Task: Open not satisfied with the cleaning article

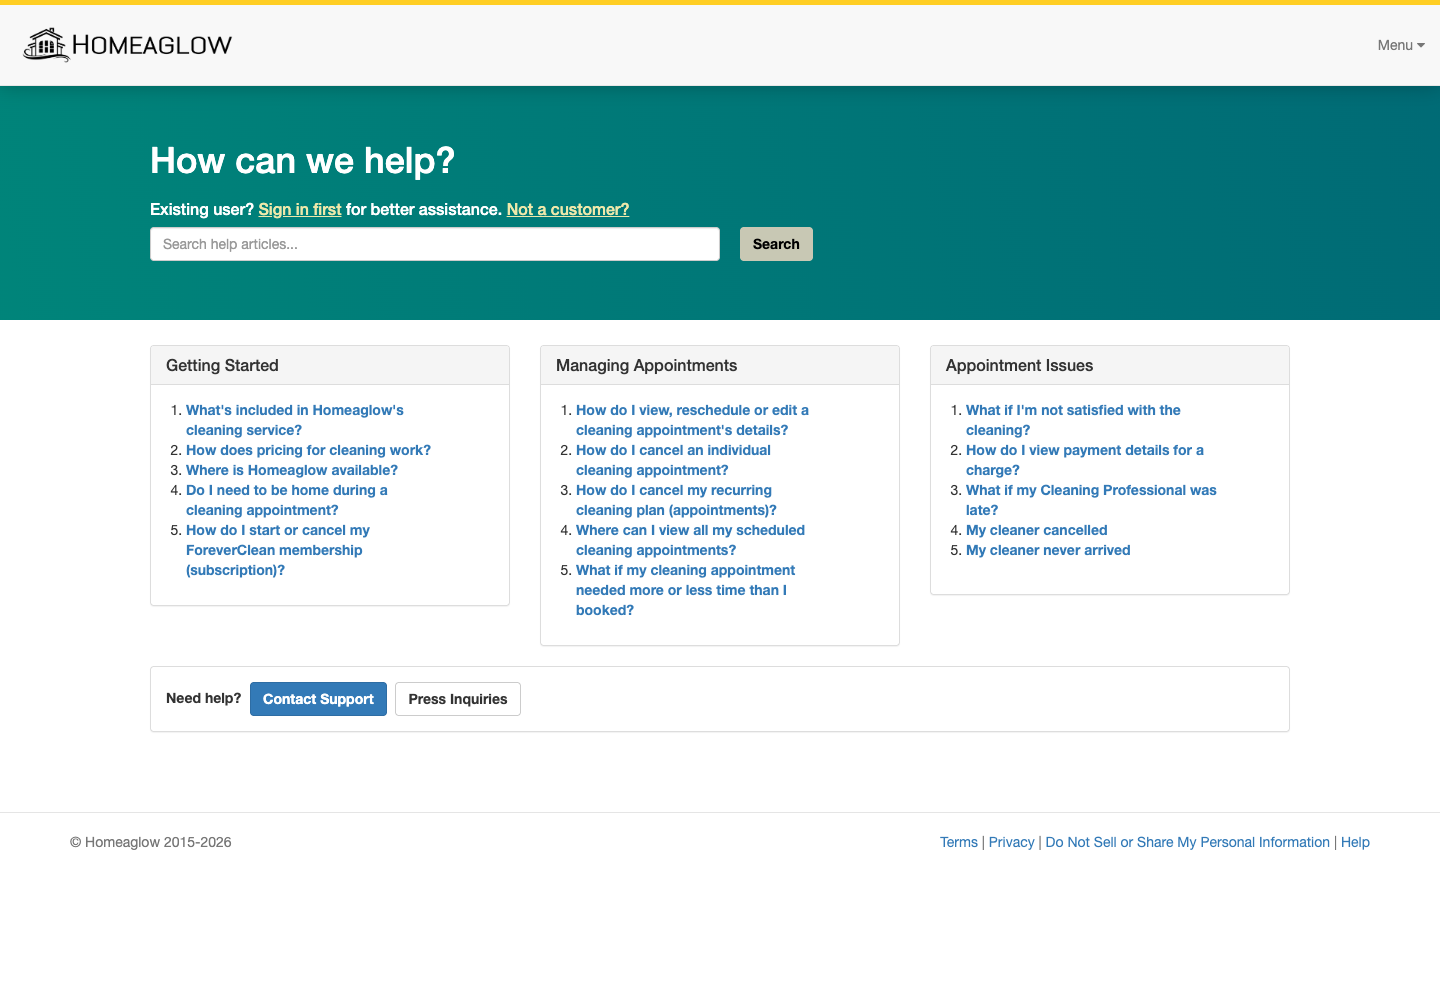Action: click(x=1073, y=420)
